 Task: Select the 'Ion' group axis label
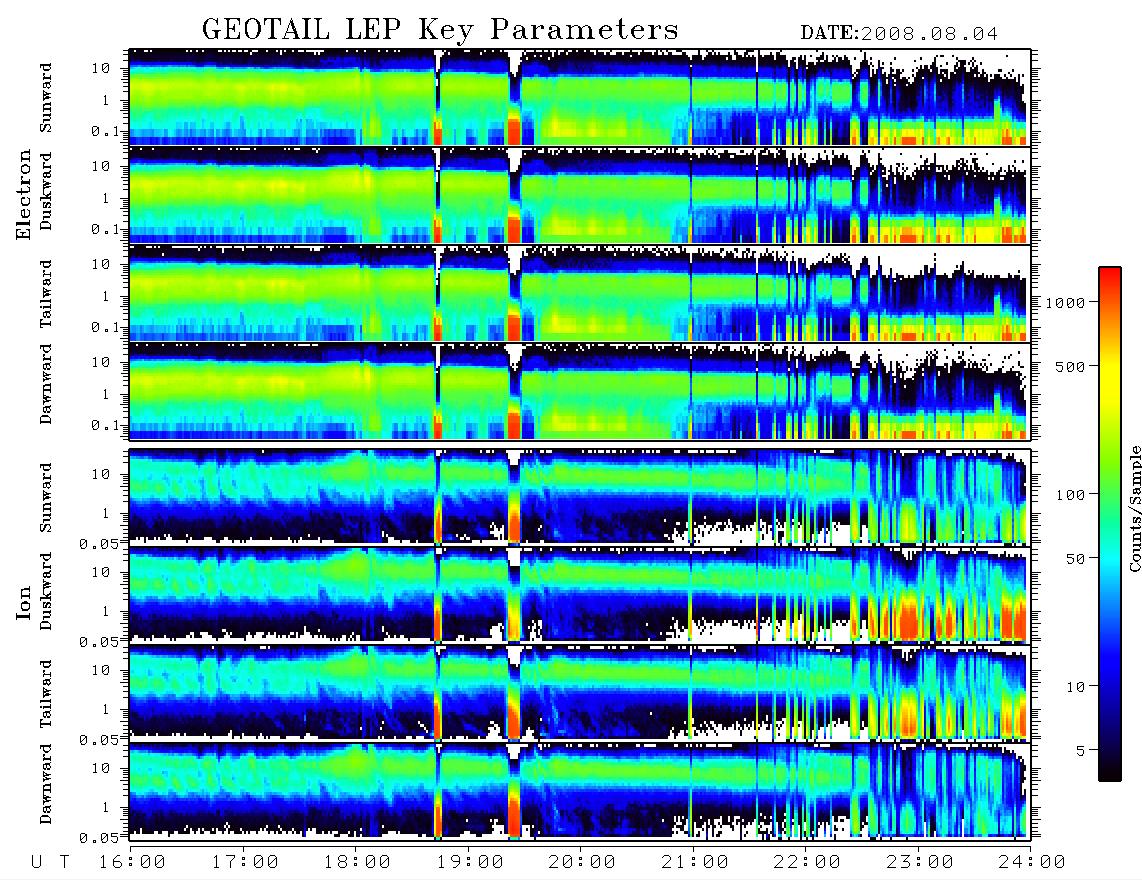pos(23,602)
